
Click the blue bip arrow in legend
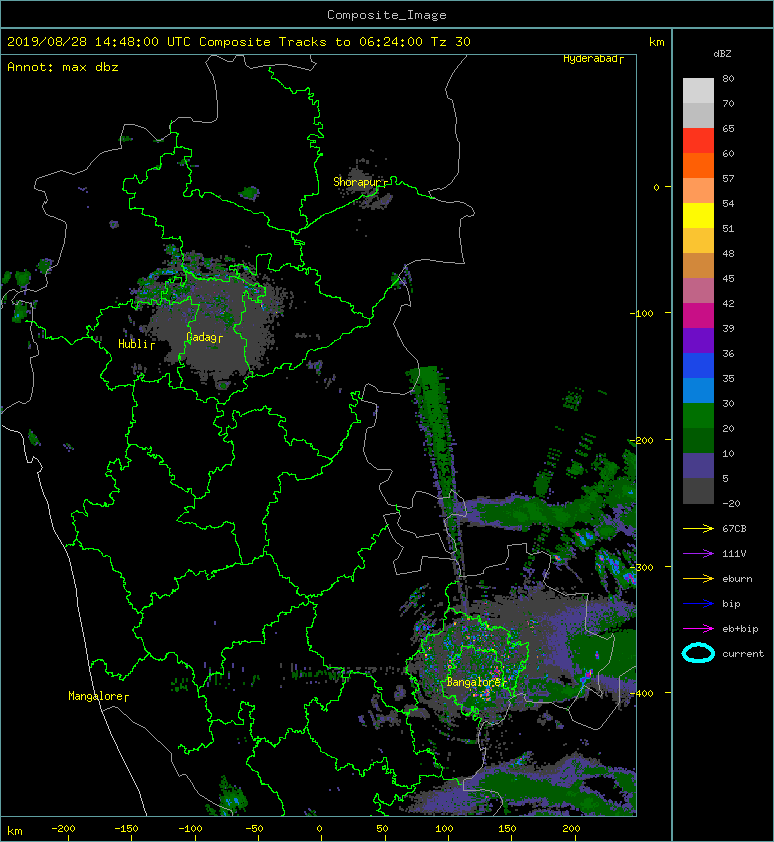pos(698,604)
